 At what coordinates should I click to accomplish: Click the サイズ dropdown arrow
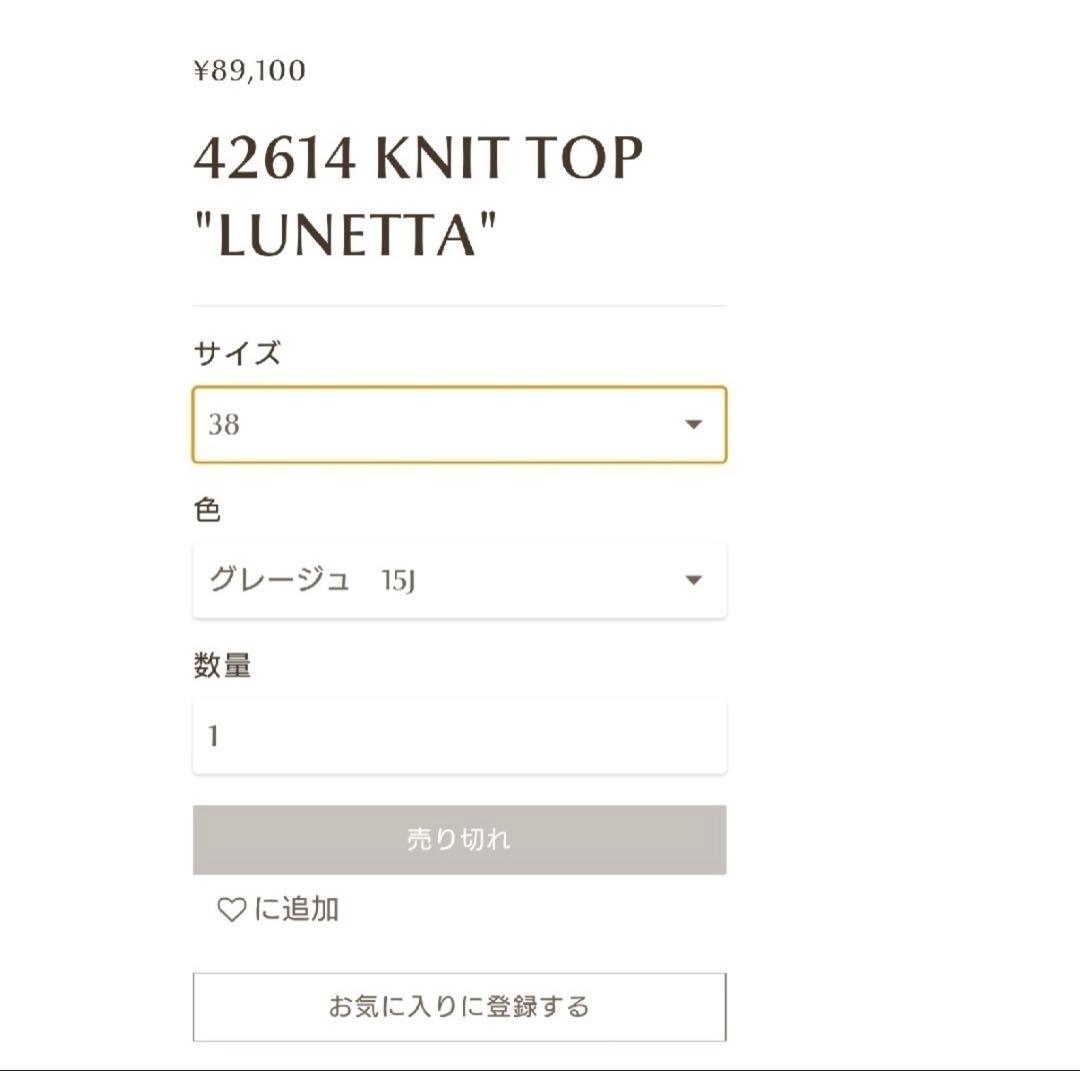pos(693,425)
